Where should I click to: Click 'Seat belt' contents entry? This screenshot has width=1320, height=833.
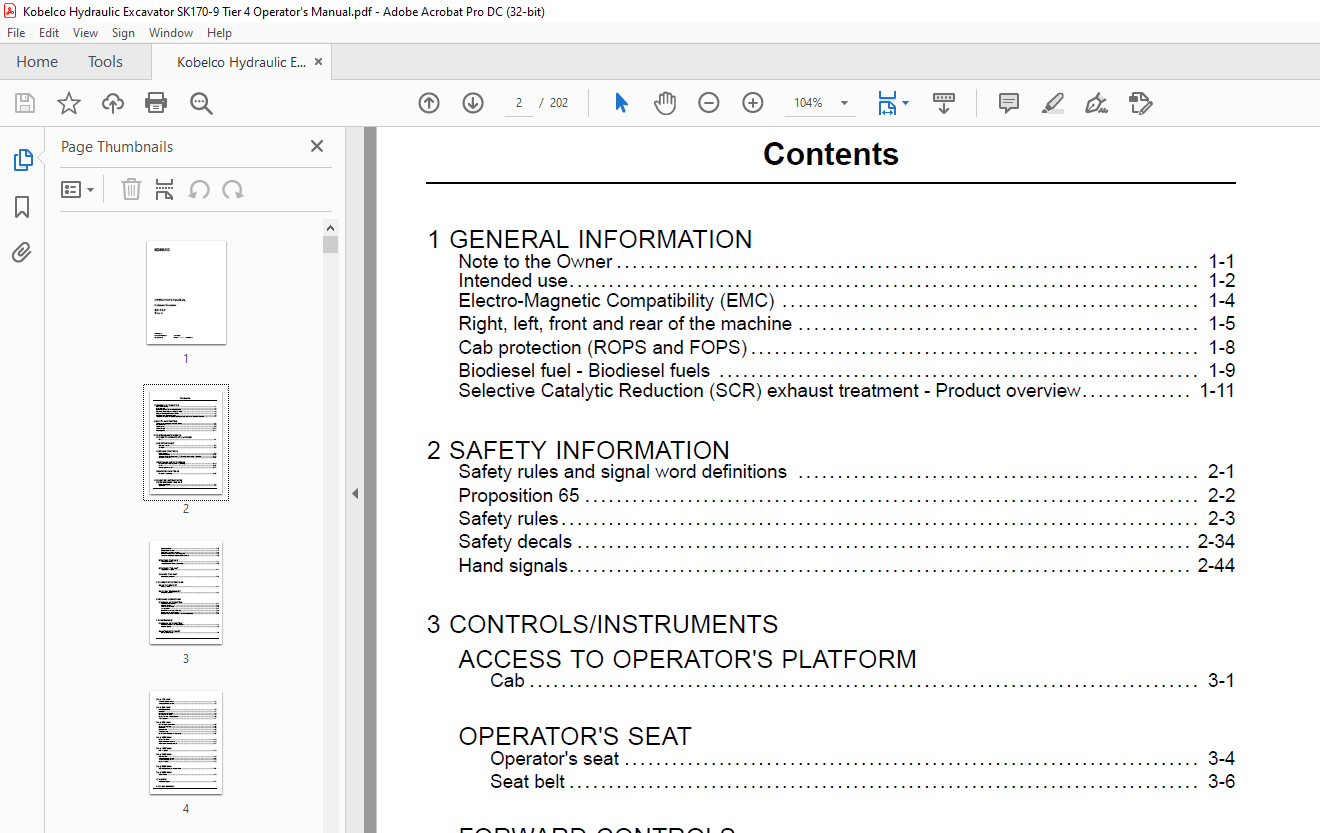click(x=527, y=781)
